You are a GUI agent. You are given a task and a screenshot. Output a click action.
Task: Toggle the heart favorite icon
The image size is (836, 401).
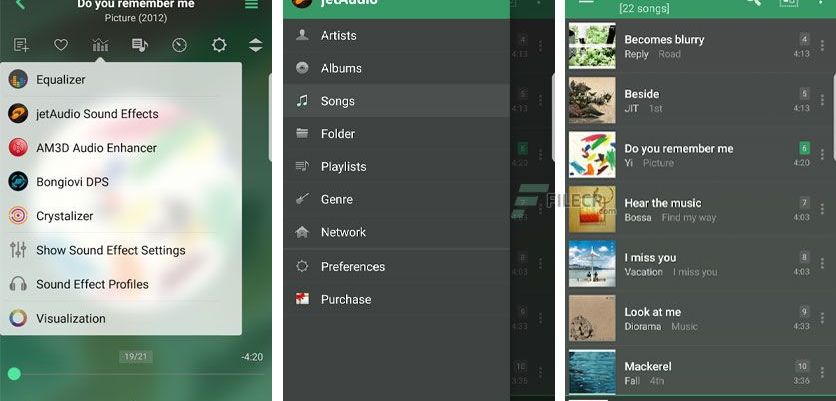coord(61,45)
